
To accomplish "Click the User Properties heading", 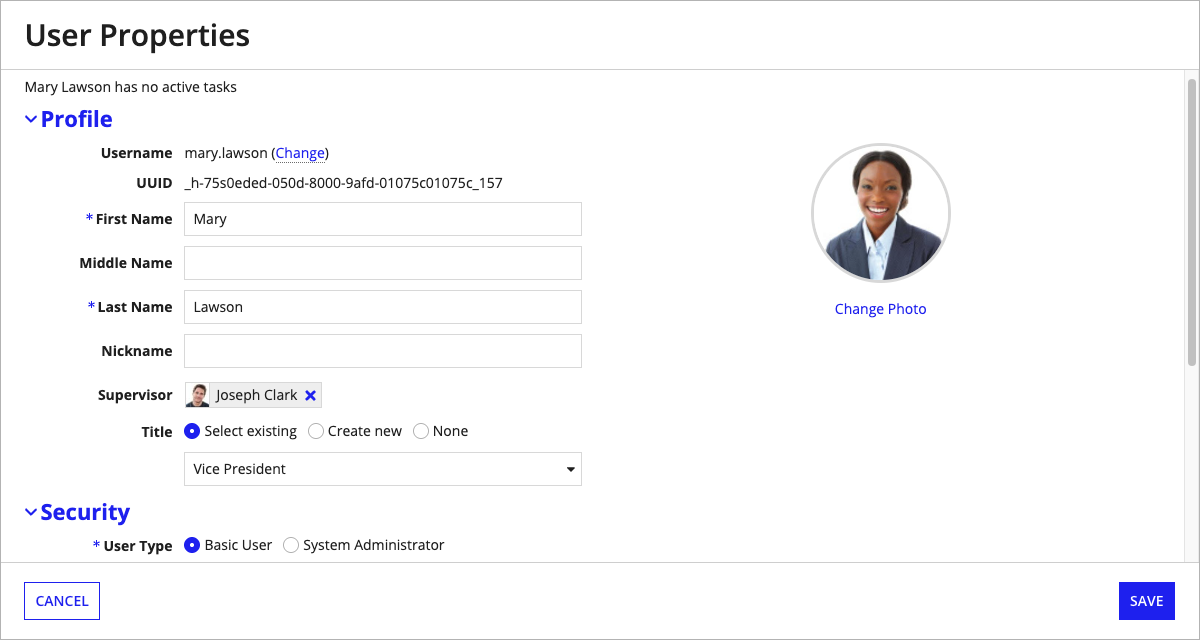I will 137,35.
